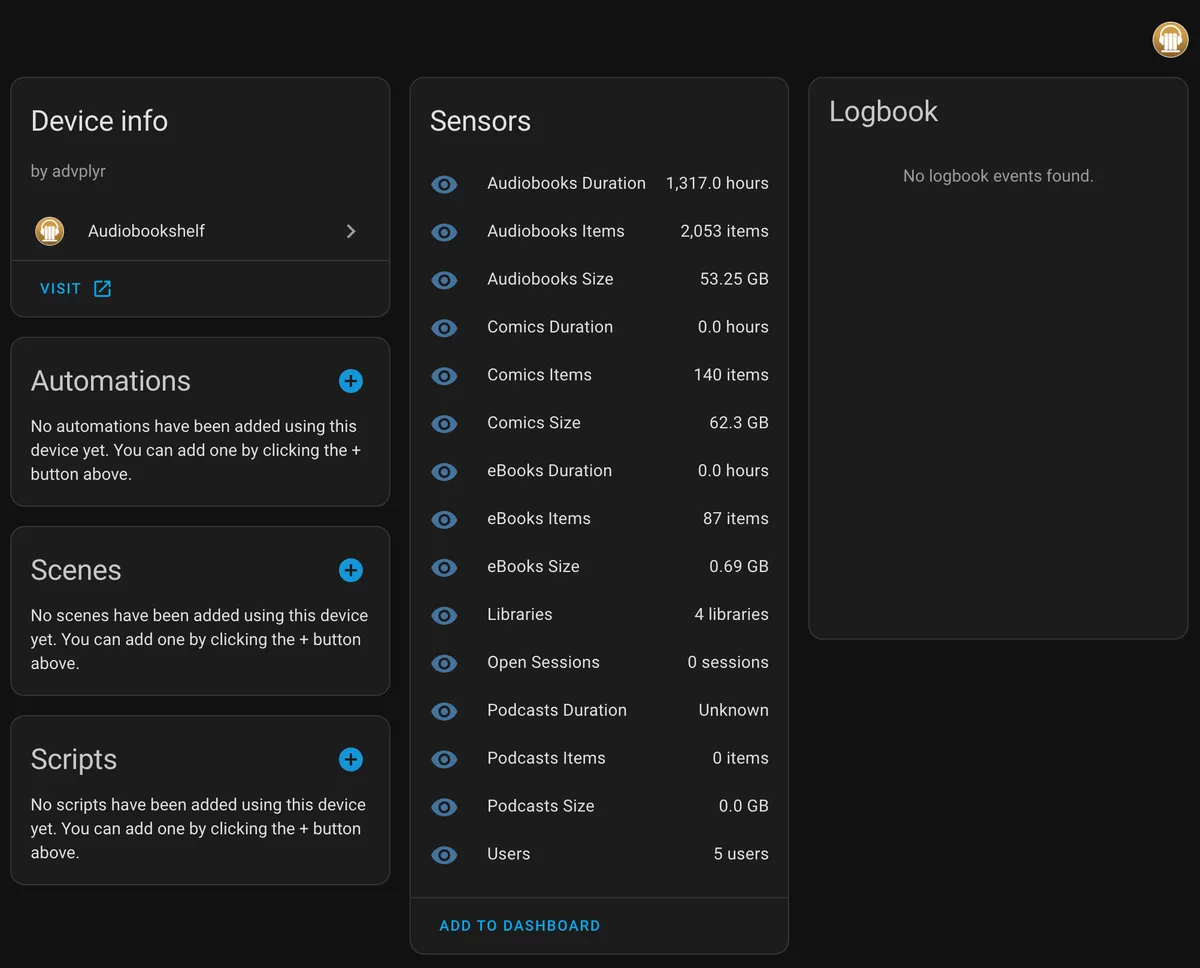Click the 'by advplyr' text
Screen dimensions: 1200x968
[68, 171]
